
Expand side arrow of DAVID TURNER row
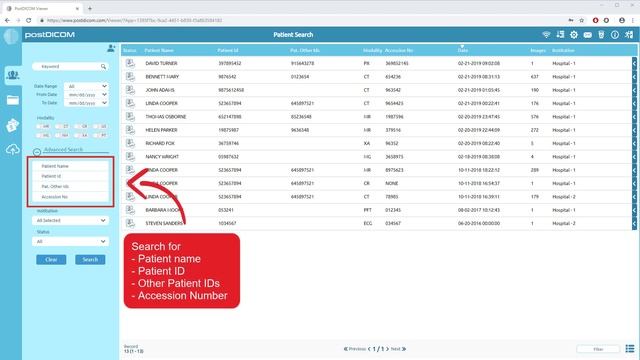634,63
